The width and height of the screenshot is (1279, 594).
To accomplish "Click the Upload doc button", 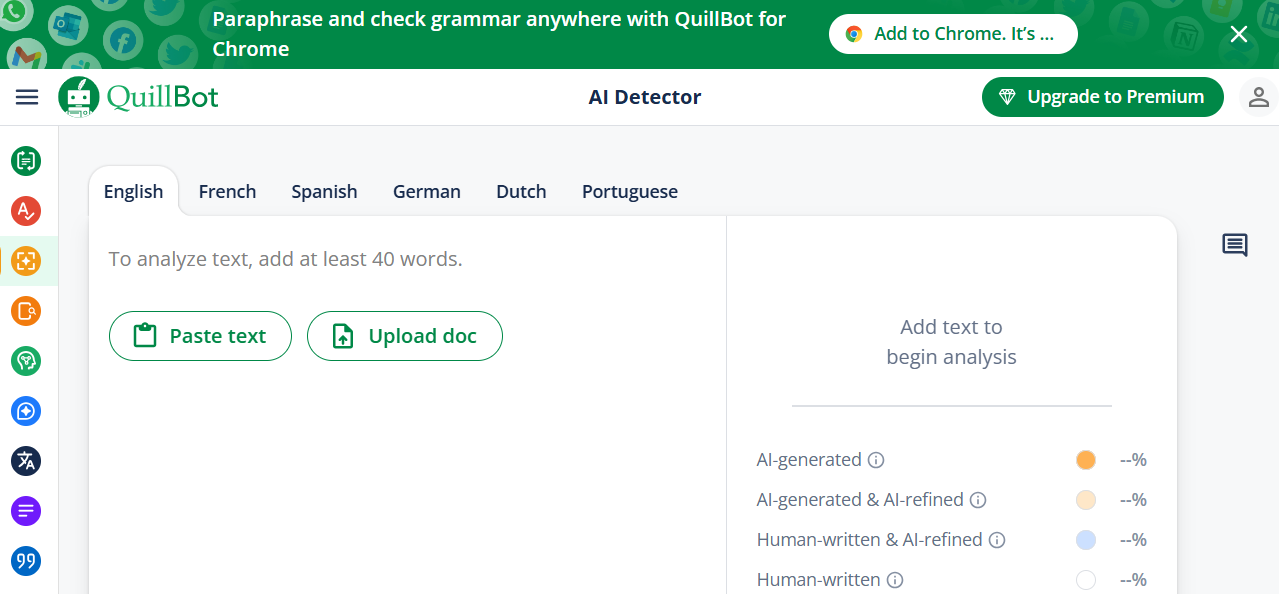I will pos(404,336).
